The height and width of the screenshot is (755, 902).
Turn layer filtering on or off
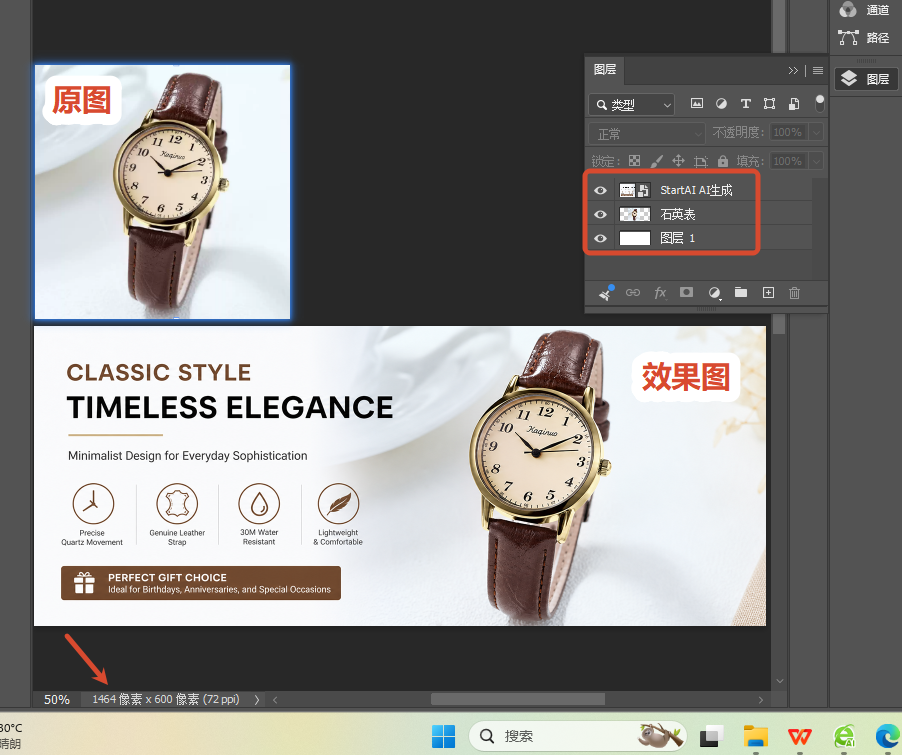tap(820, 104)
